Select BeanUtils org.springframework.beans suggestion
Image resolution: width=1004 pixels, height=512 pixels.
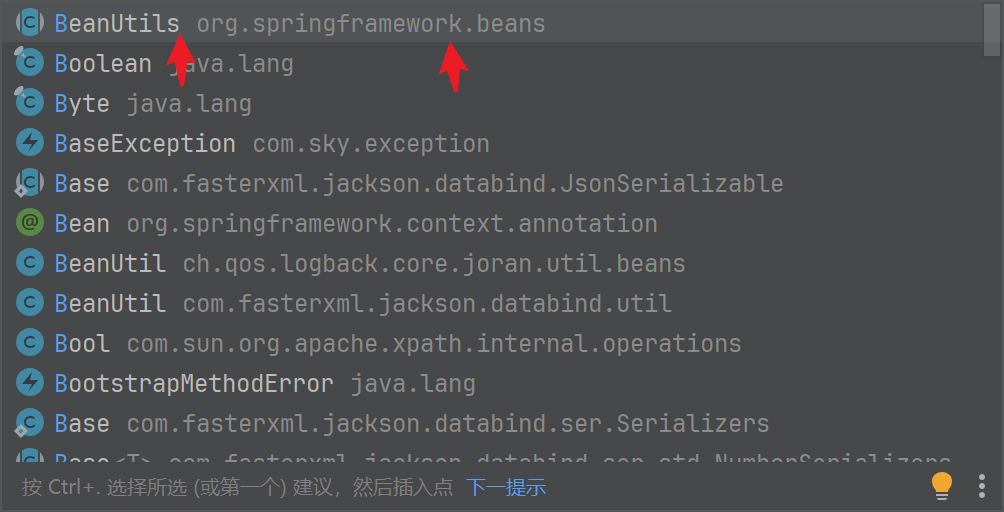click(x=492, y=23)
